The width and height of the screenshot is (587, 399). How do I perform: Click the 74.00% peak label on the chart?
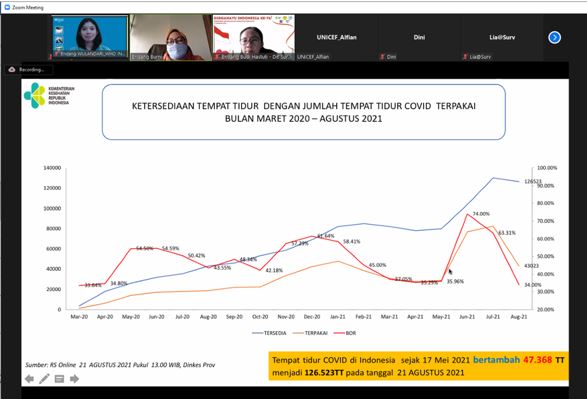[x=481, y=214]
